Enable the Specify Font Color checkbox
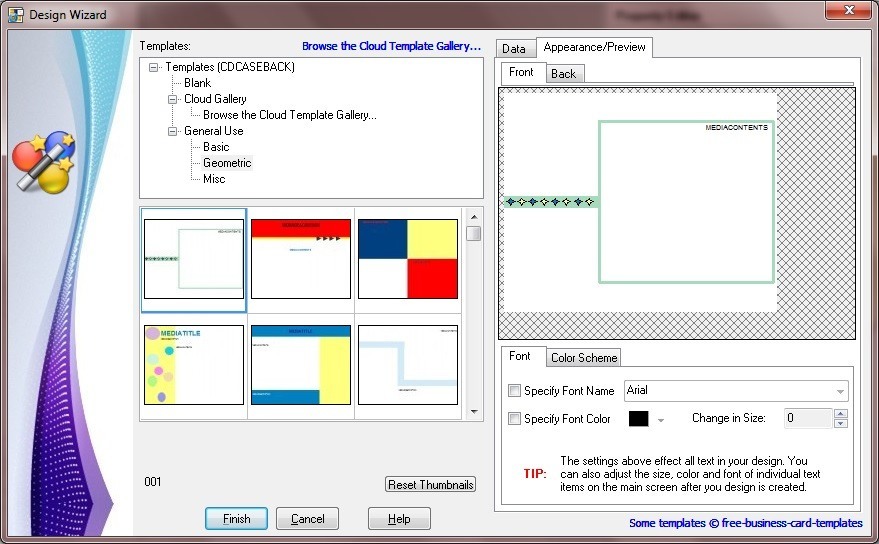The height and width of the screenshot is (544, 879). (x=514, y=418)
